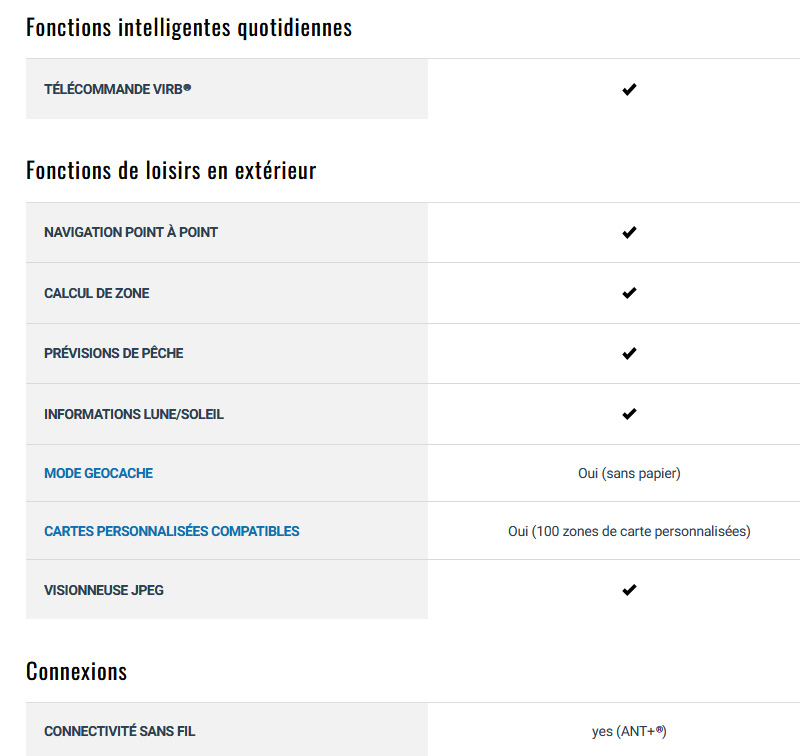Click the checkmark for Télécommande VIRB
Viewport: 800px width, 756px height.
(629, 89)
